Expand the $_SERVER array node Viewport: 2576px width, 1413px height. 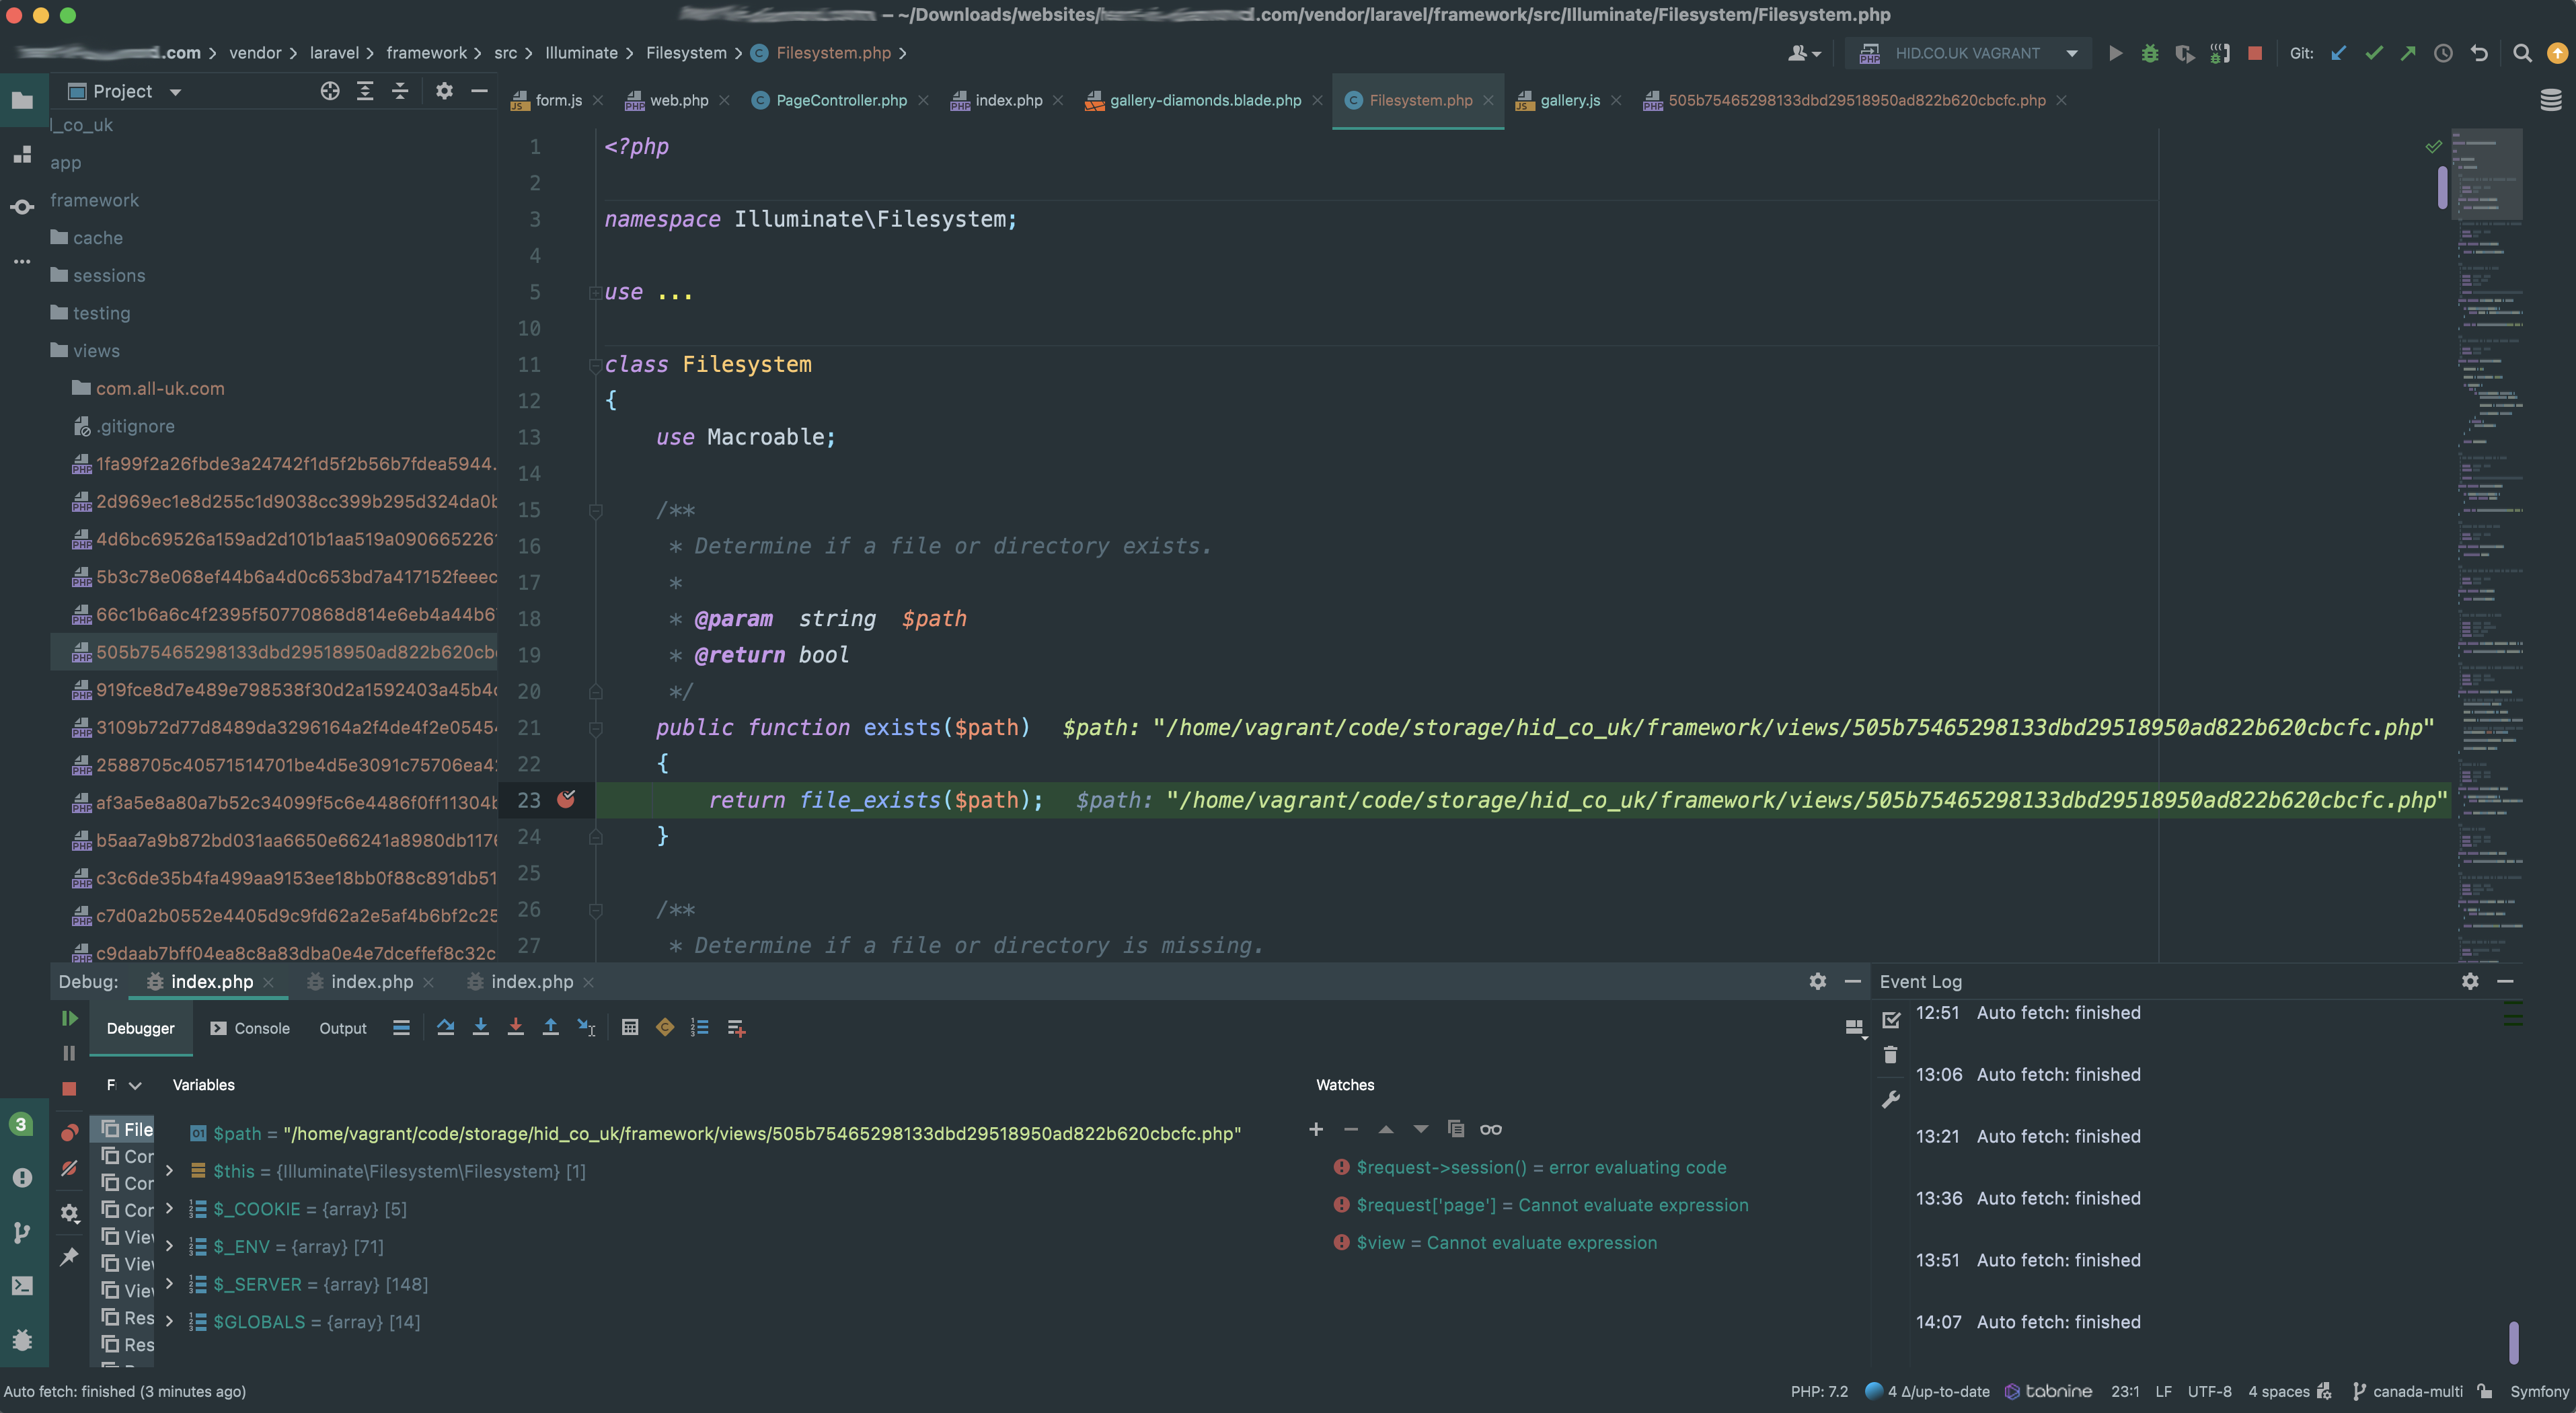click(169, 1284)
